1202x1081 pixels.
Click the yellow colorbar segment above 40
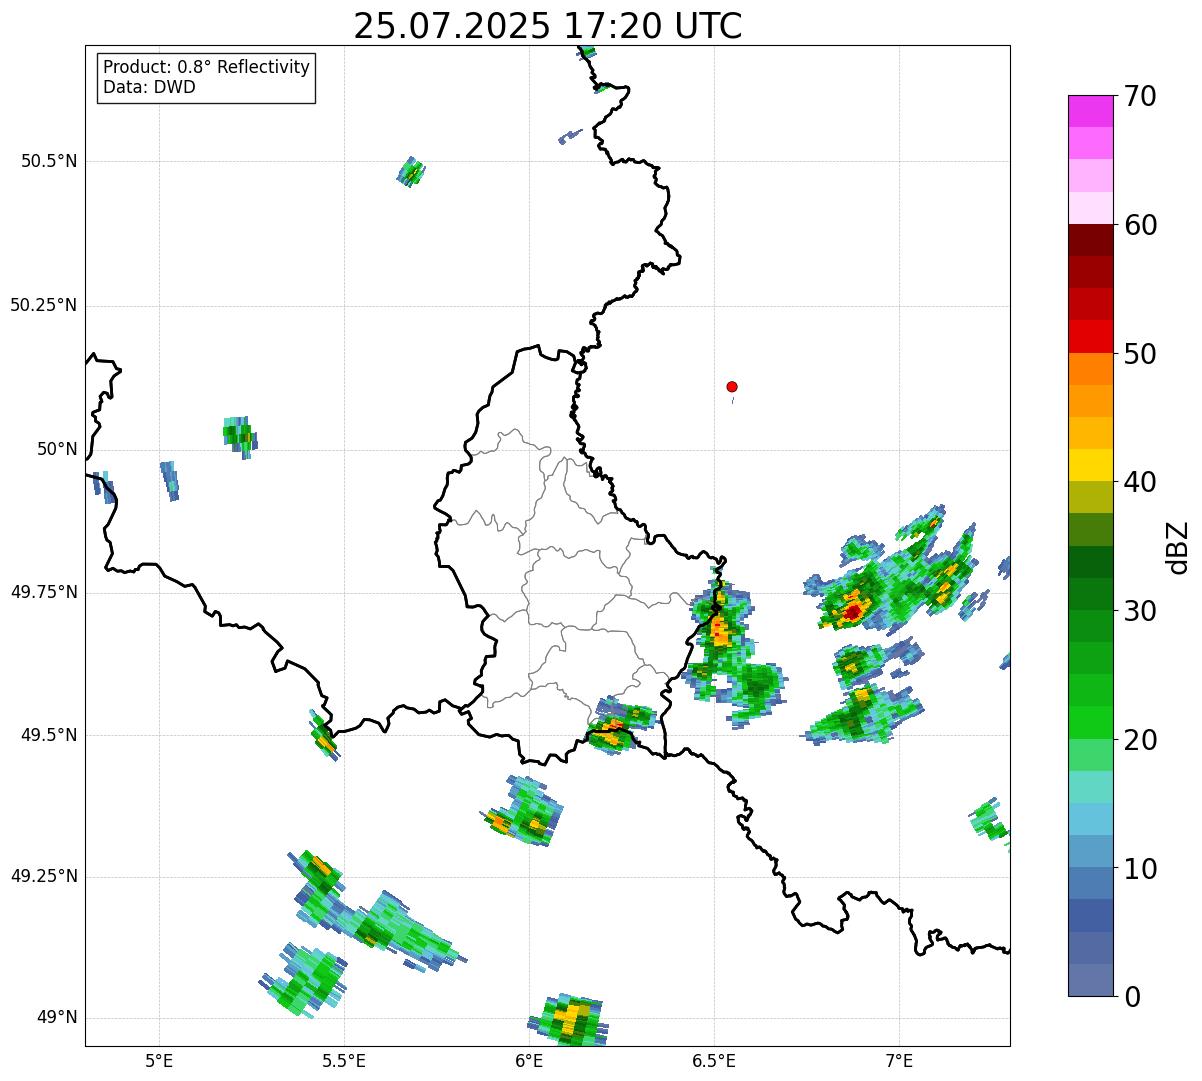[x=1090, y=465]
